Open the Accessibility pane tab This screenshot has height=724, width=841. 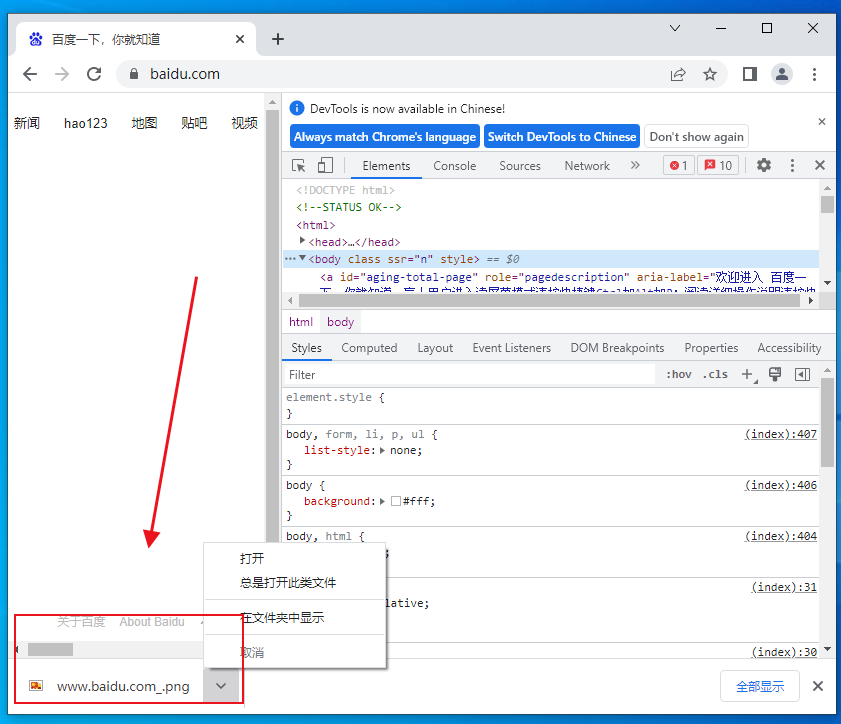pos(789,348)
